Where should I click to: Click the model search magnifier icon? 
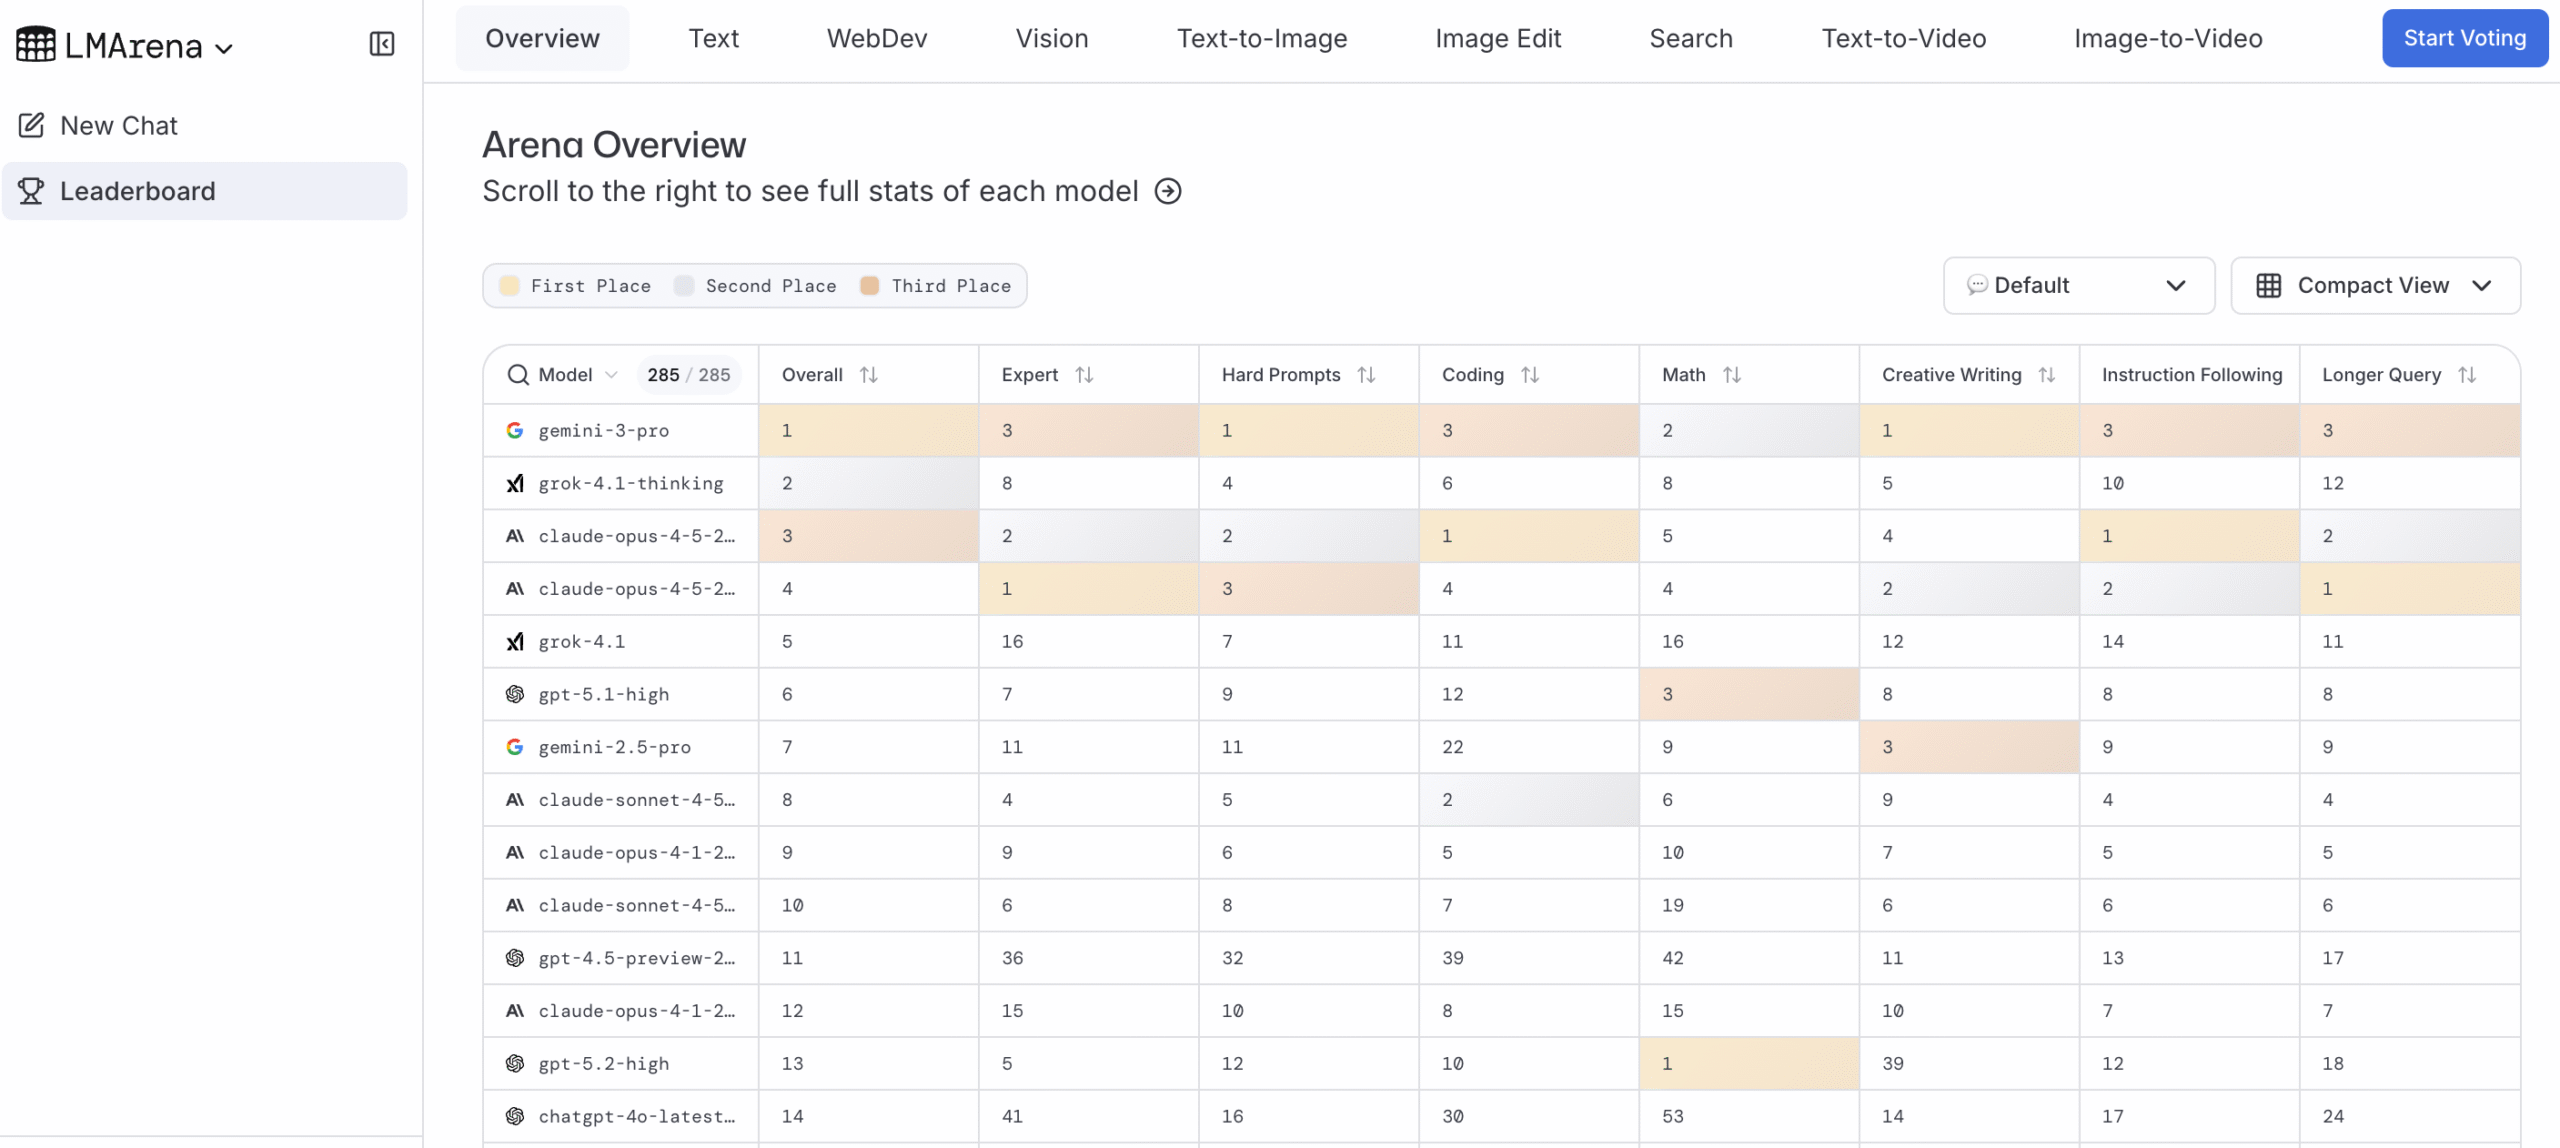click(517, 375)
